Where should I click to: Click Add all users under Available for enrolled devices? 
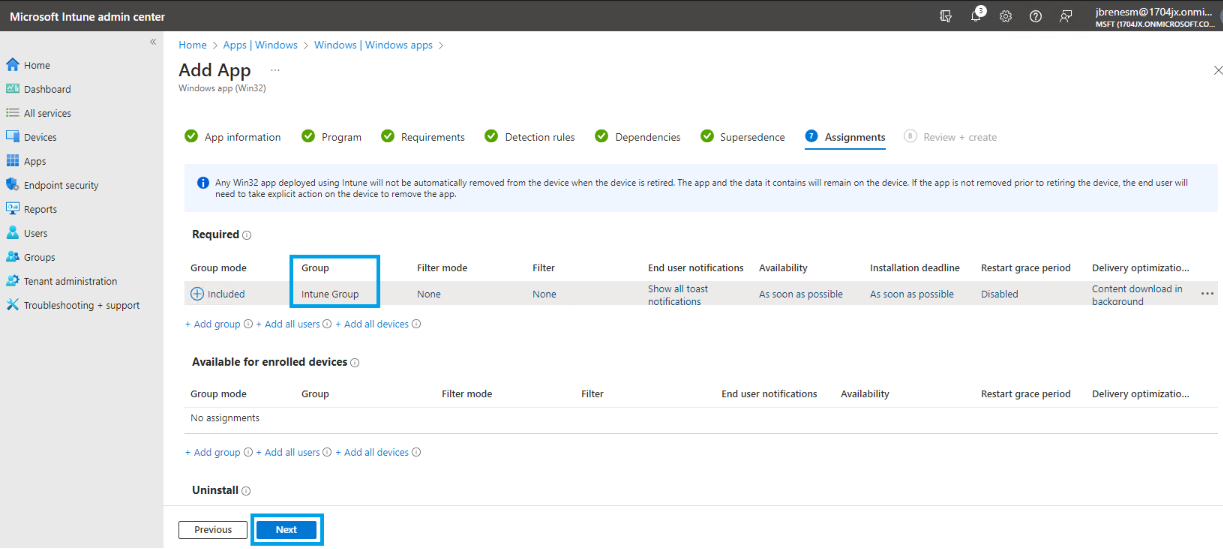pos(288,452)
